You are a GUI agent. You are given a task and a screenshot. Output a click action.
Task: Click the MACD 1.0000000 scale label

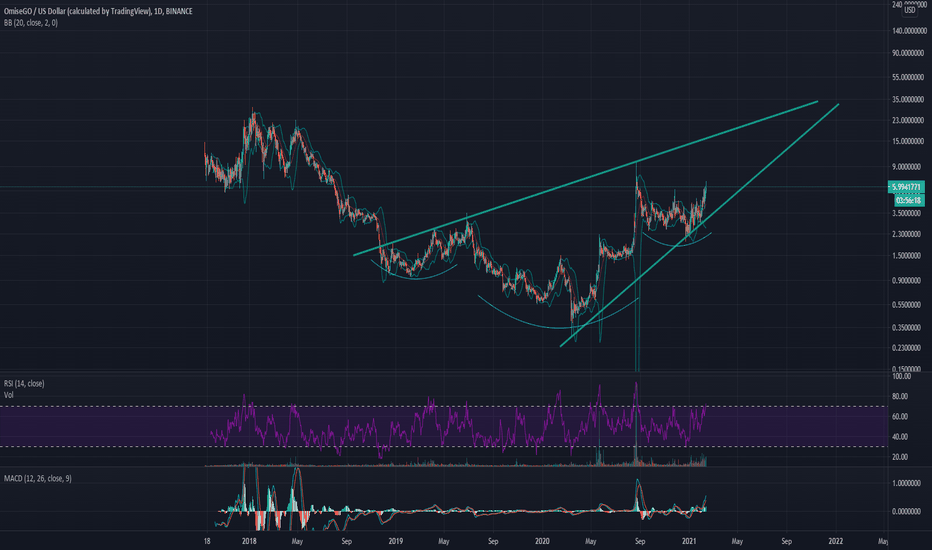pyautogui.click(x=906, y=483)
